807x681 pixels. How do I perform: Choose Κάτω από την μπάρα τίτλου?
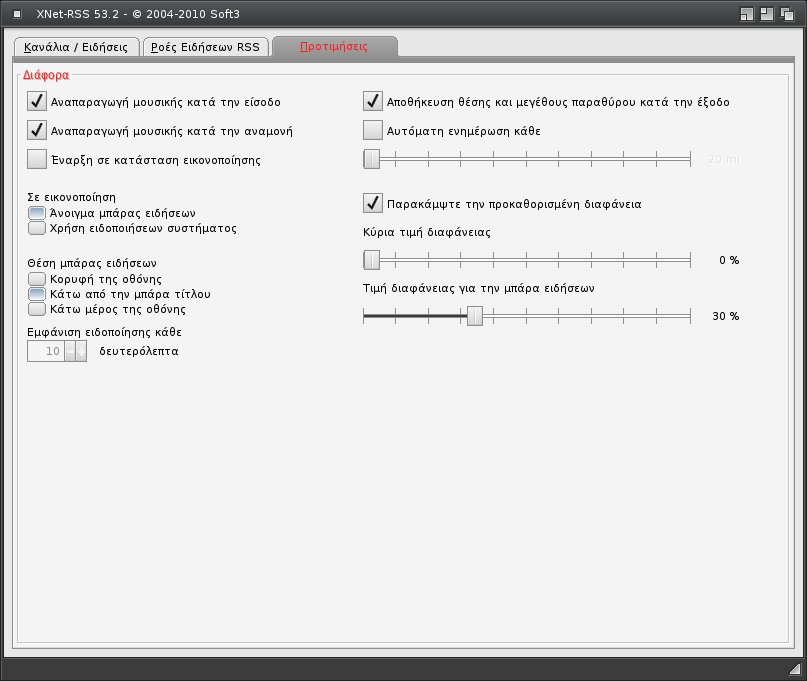pyautogui.click(x=37, y=294)
